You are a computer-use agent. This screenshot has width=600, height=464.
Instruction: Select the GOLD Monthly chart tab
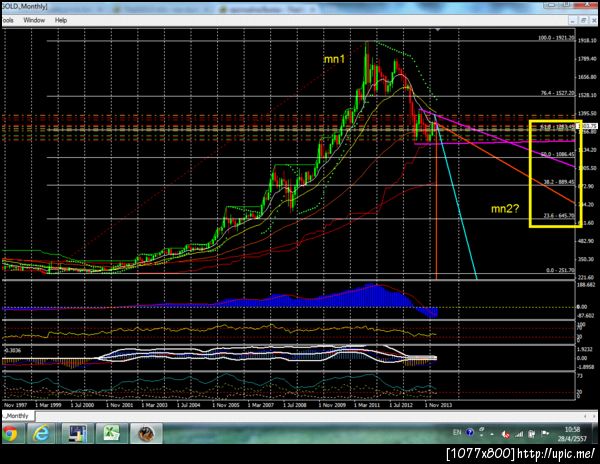[17, 415]
